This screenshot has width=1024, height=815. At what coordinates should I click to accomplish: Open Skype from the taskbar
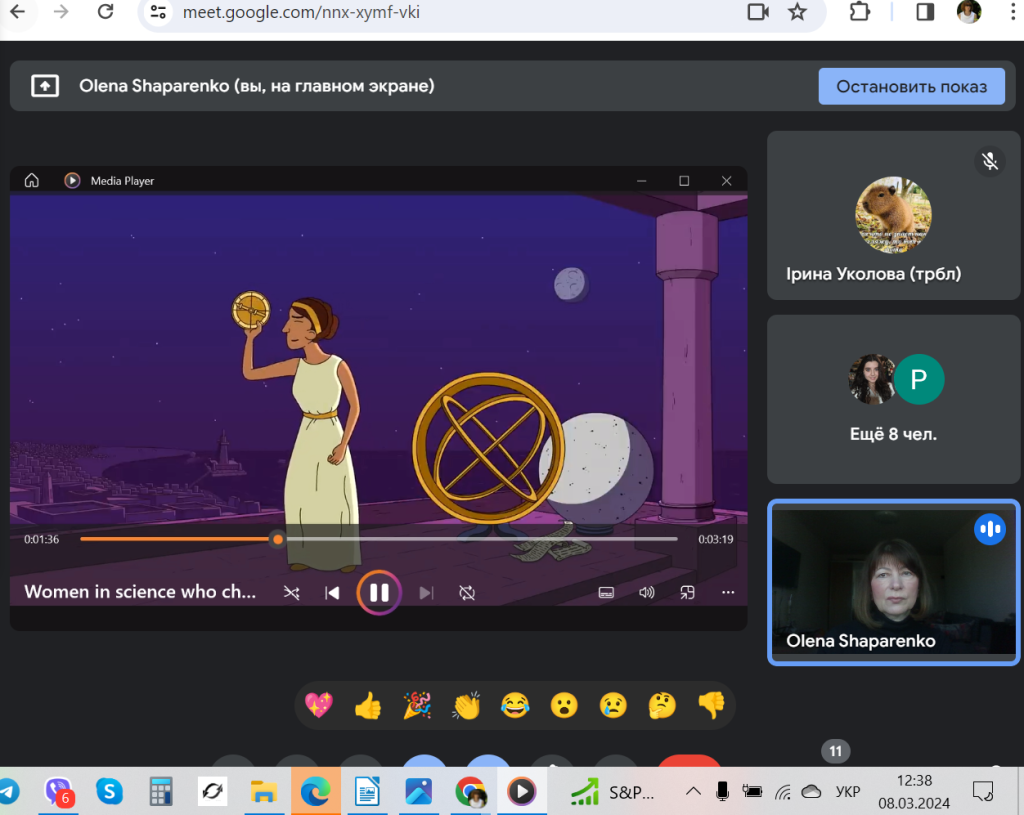pyautogui.click(x=109, y=791)
